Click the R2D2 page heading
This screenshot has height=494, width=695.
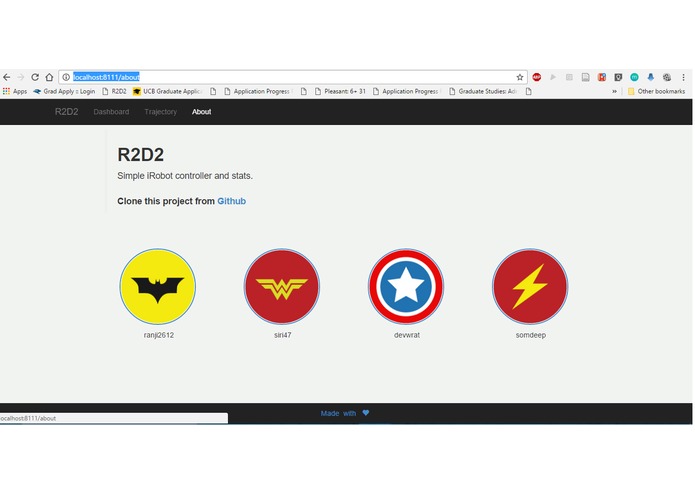141,155
